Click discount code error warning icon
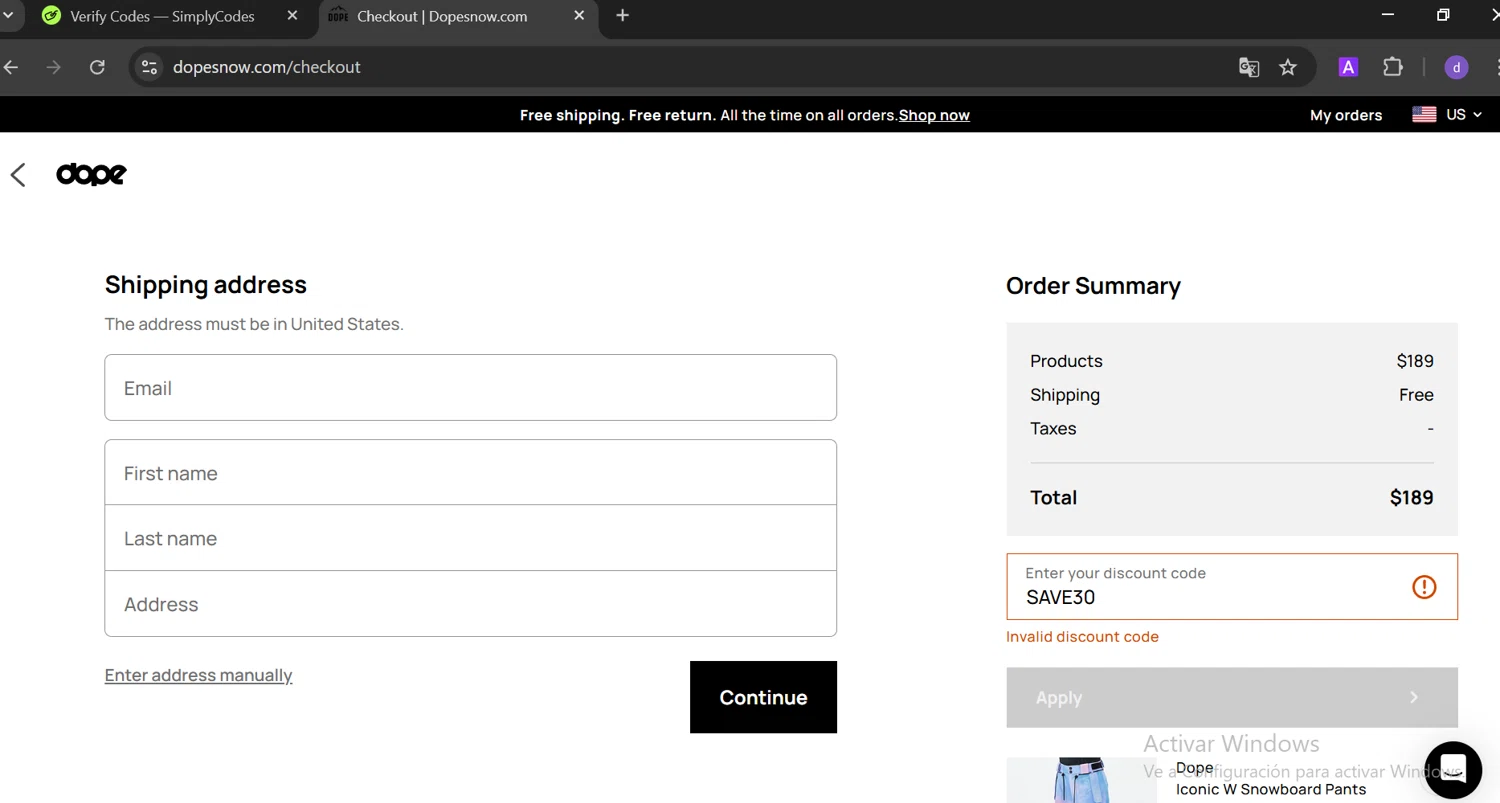 pyautogui.click(x=1424, y=587)
